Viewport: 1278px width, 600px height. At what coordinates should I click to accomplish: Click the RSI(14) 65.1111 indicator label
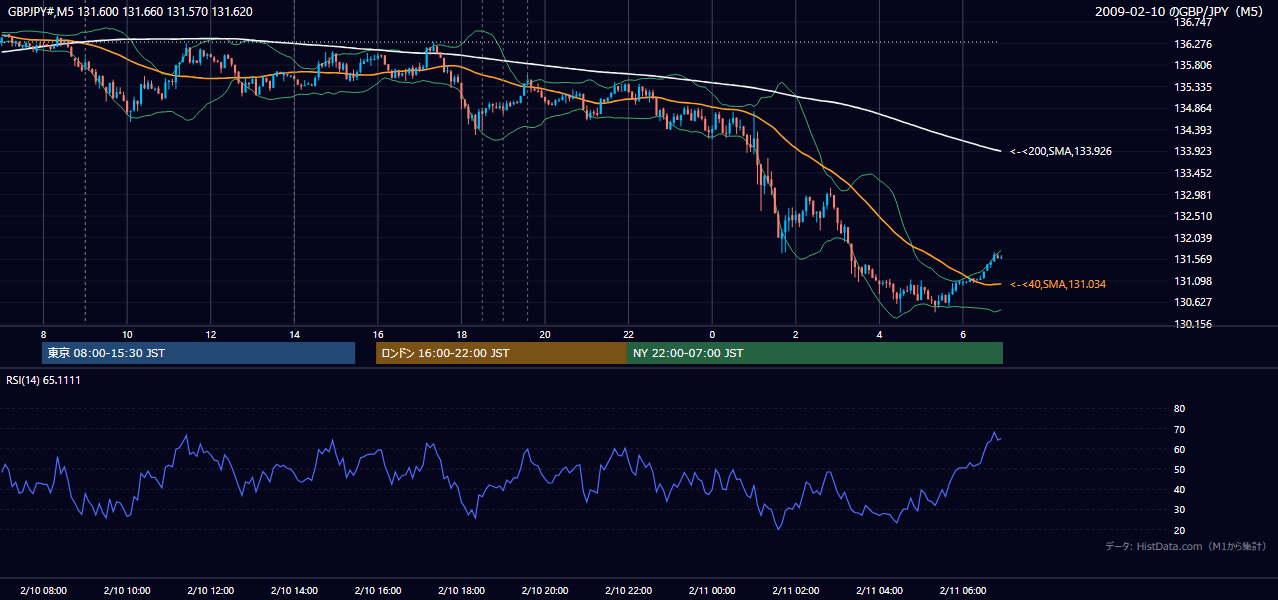(43, 380)
